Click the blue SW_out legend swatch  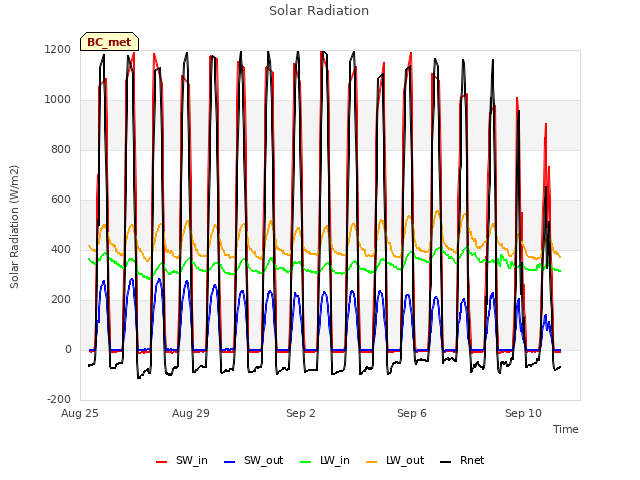pyautogui.click(x=230, y=462)
